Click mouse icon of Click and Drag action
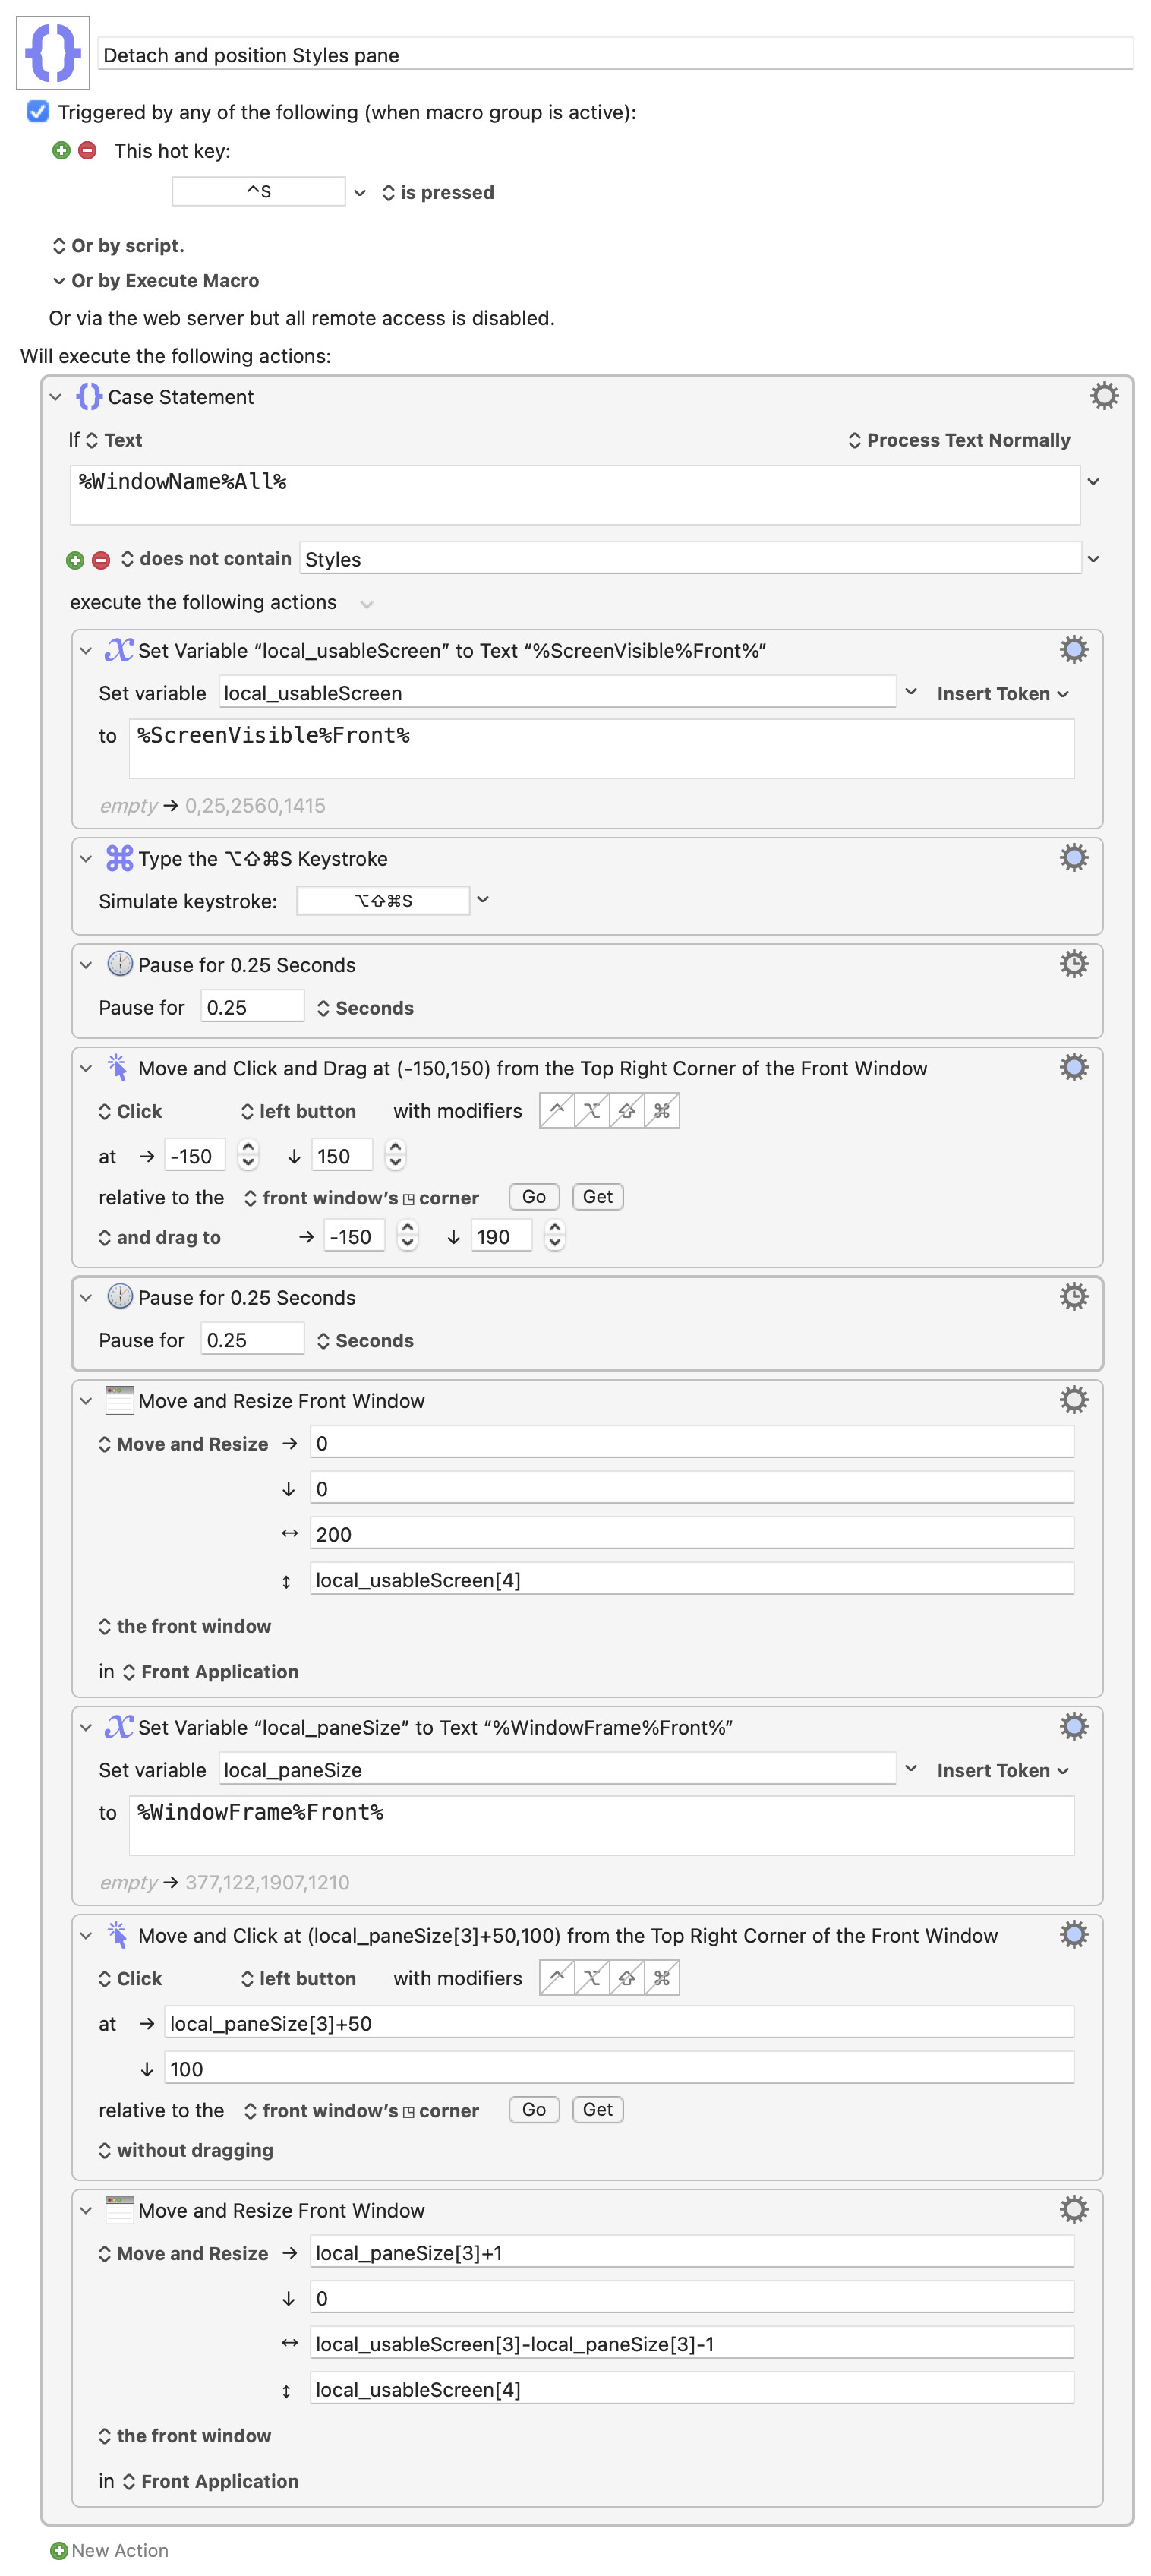Screen dimensions: 1151x2576 [x=117, y=1068]
